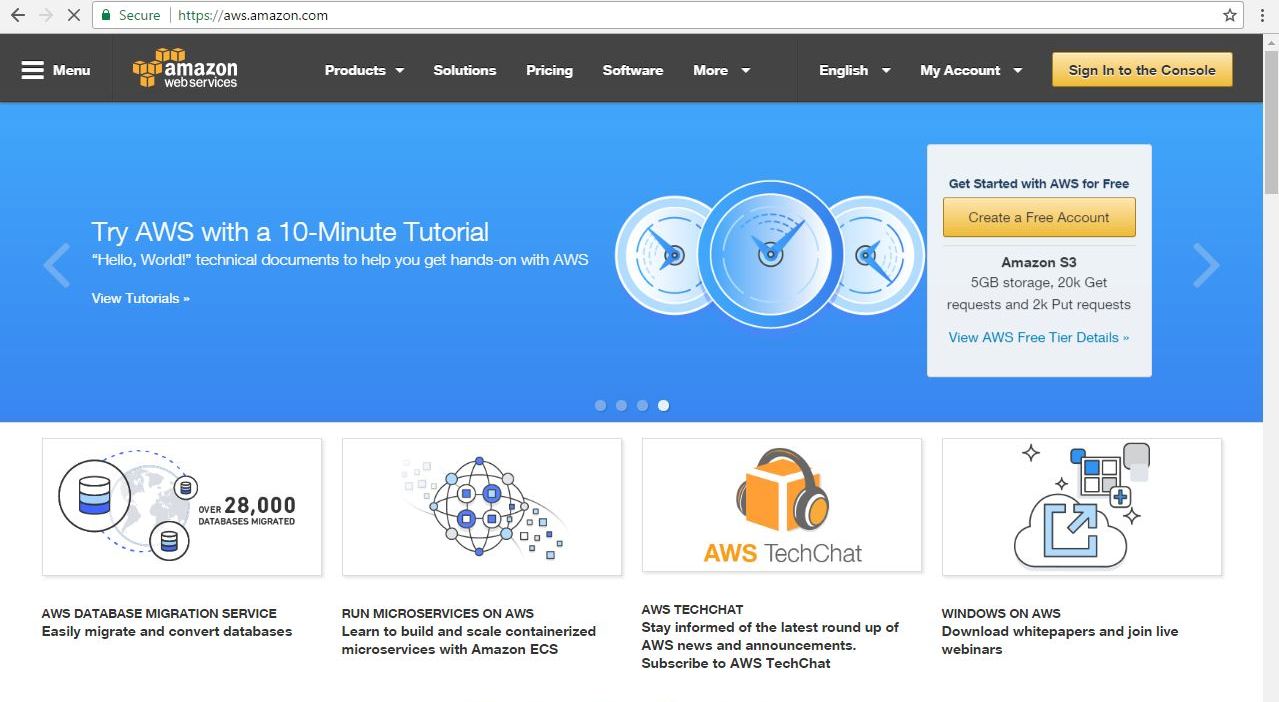Click the Amazon S3 free tier heading

tap(1039, 262)
